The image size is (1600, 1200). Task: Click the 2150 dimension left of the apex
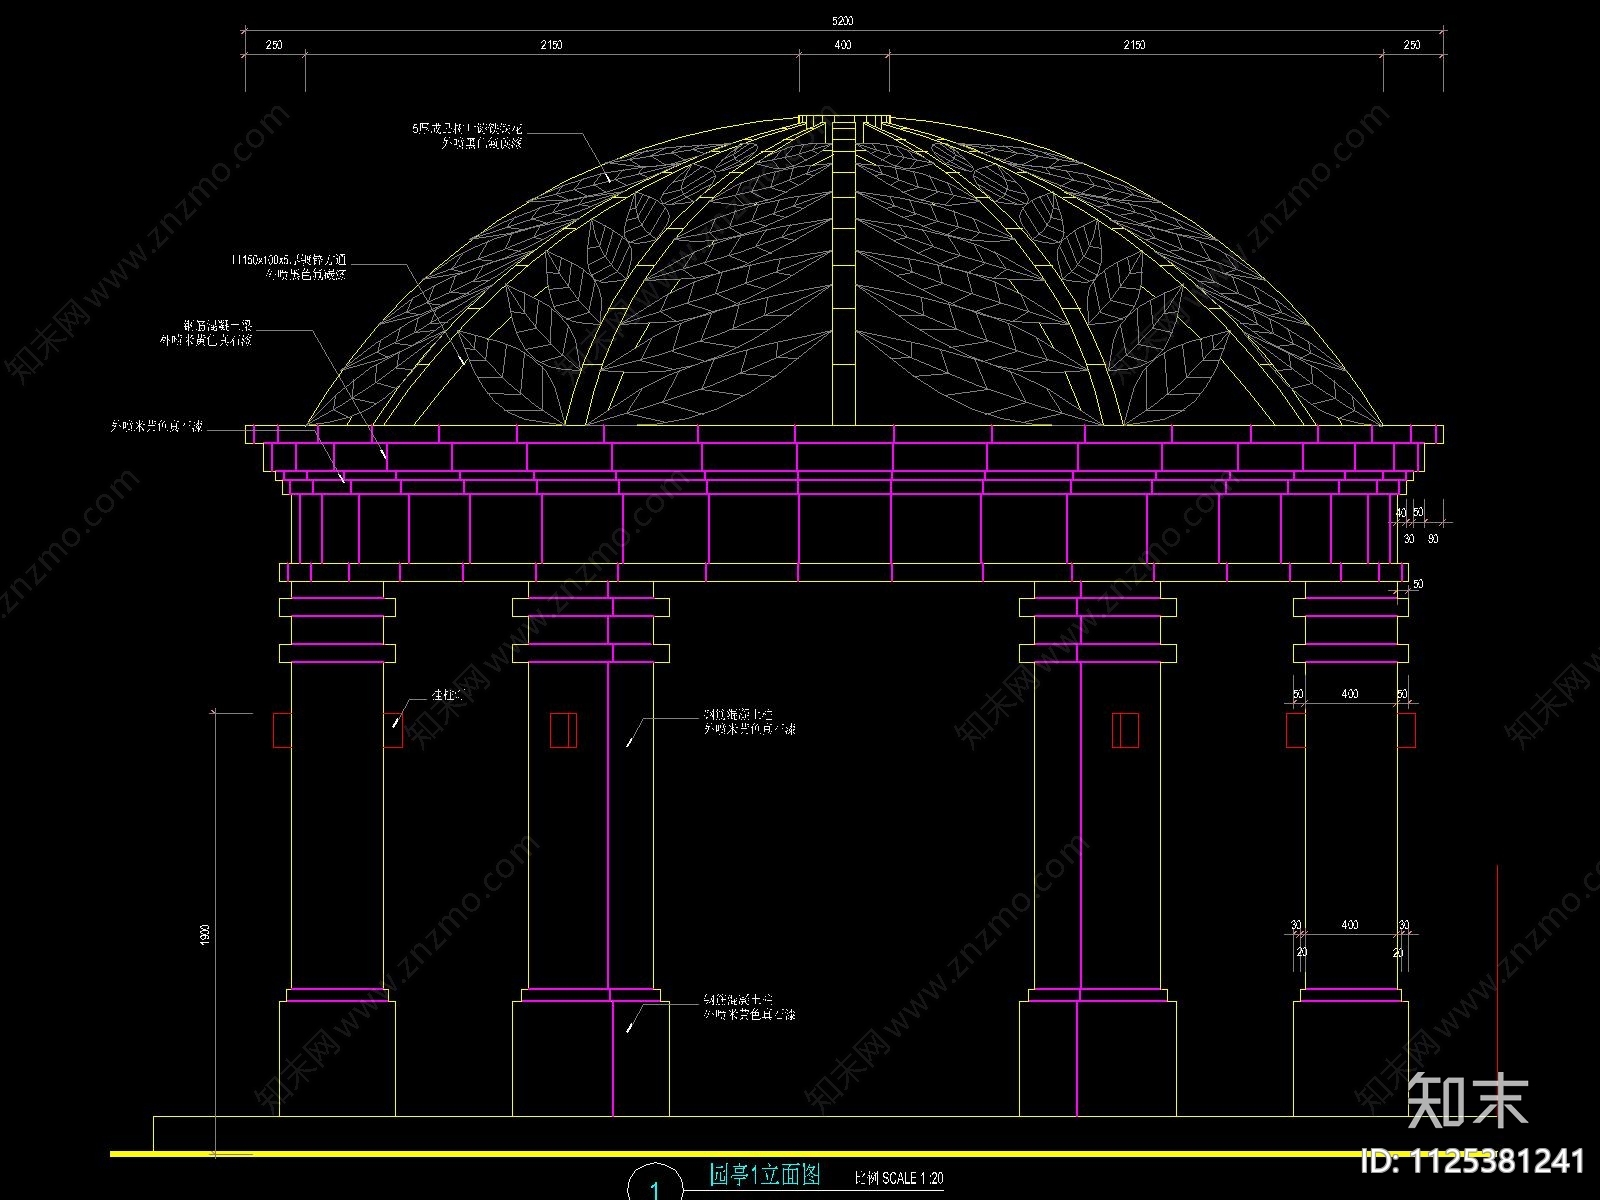551,45
